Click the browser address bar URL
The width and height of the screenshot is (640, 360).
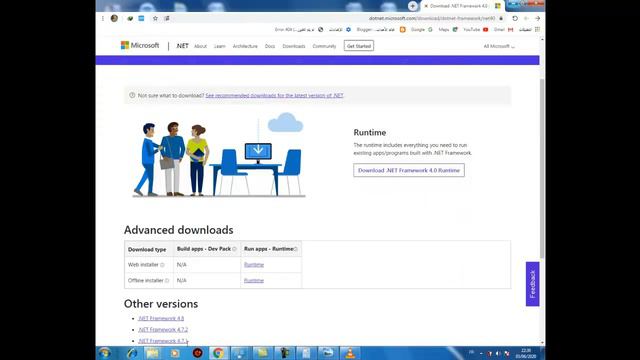[432, 18]
